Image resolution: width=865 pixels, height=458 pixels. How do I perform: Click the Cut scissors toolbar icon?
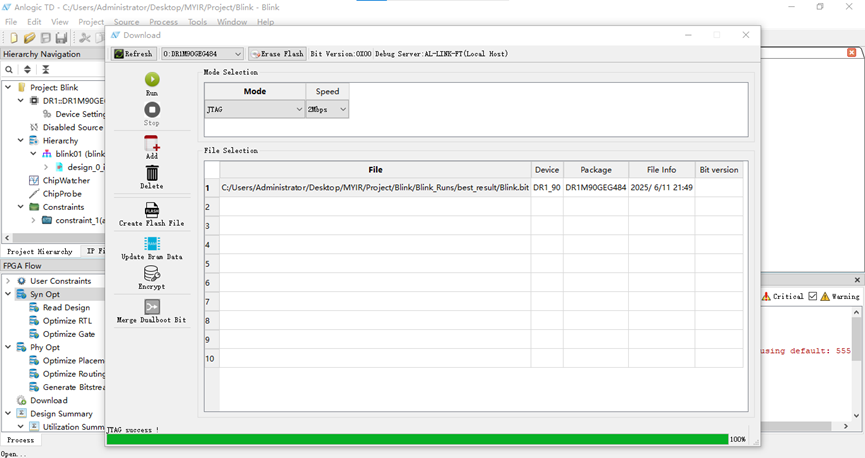tap(85, 38)
